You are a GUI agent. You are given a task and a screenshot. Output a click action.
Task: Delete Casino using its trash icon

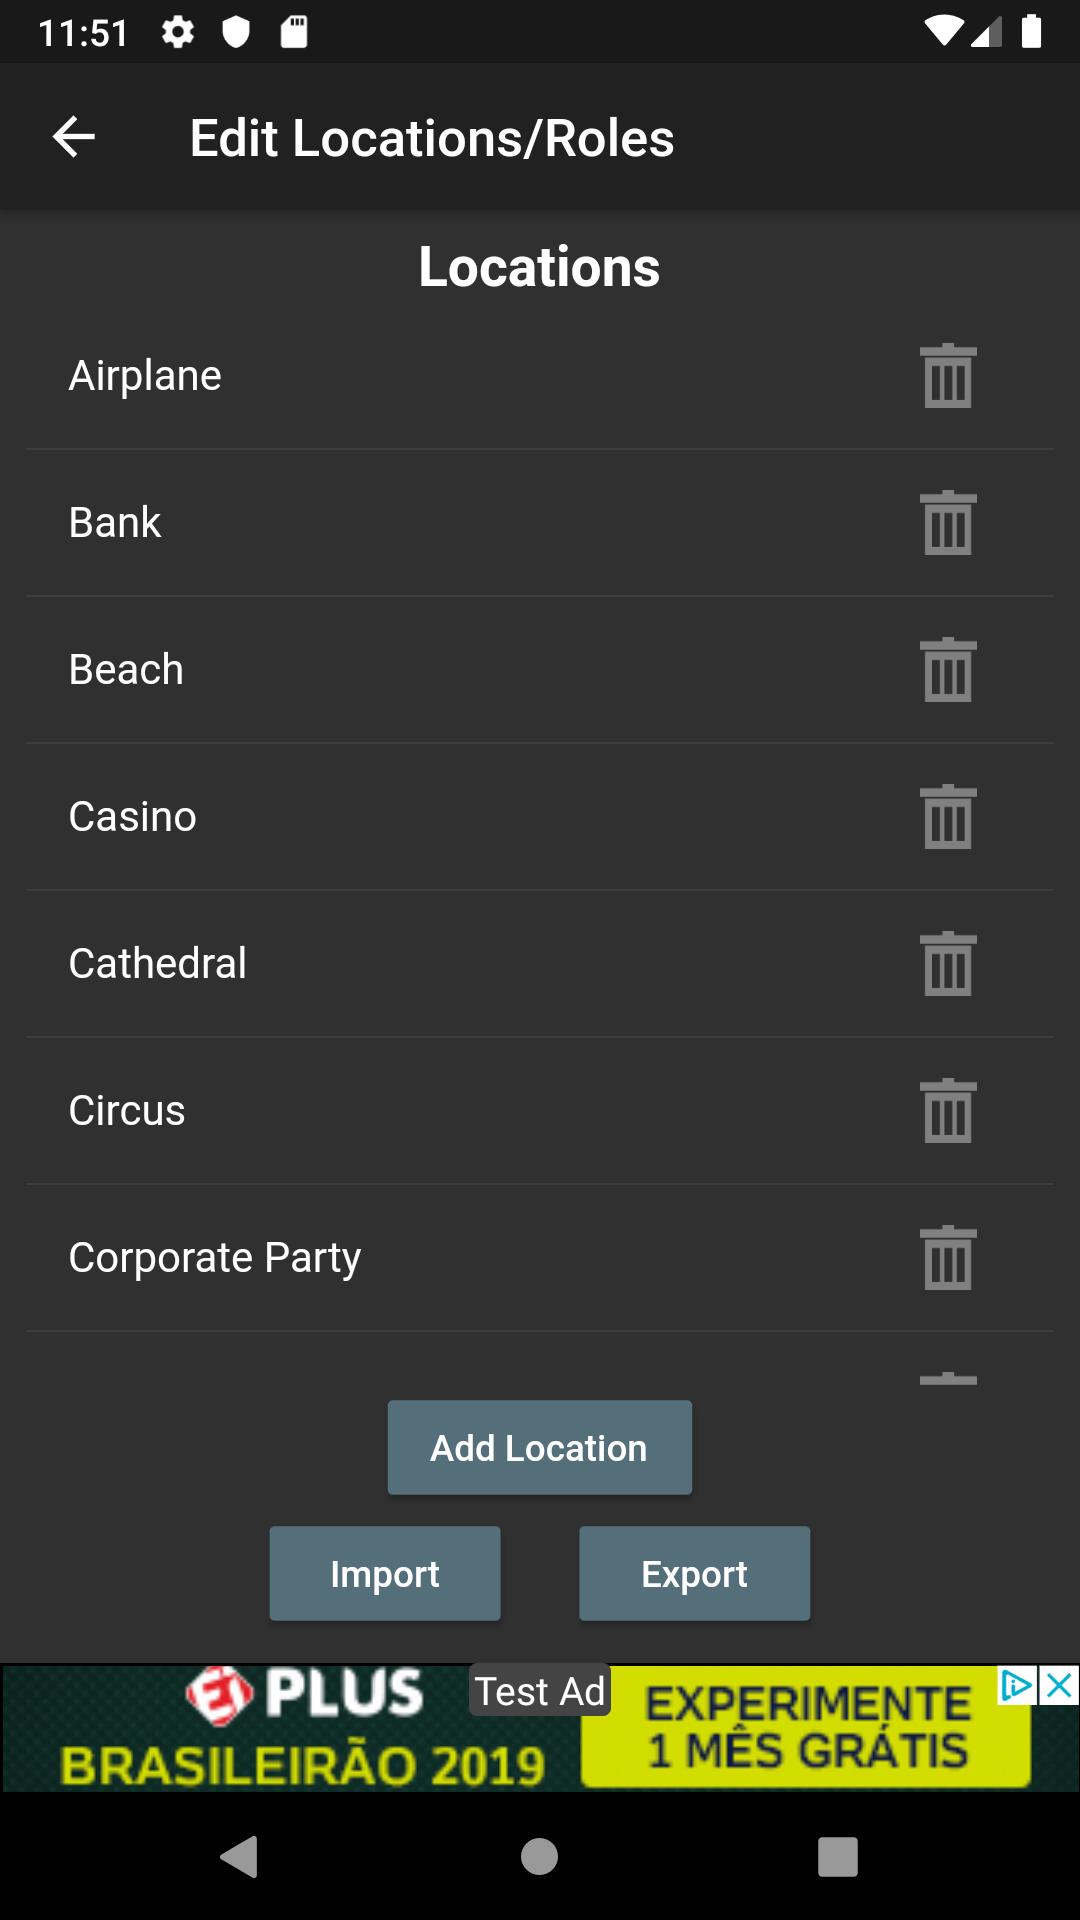tap(948, 817)
